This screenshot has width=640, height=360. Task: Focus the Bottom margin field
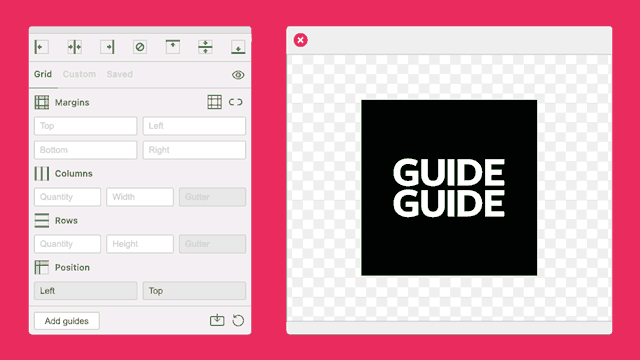pyautogui.click(x=86, y=150)
